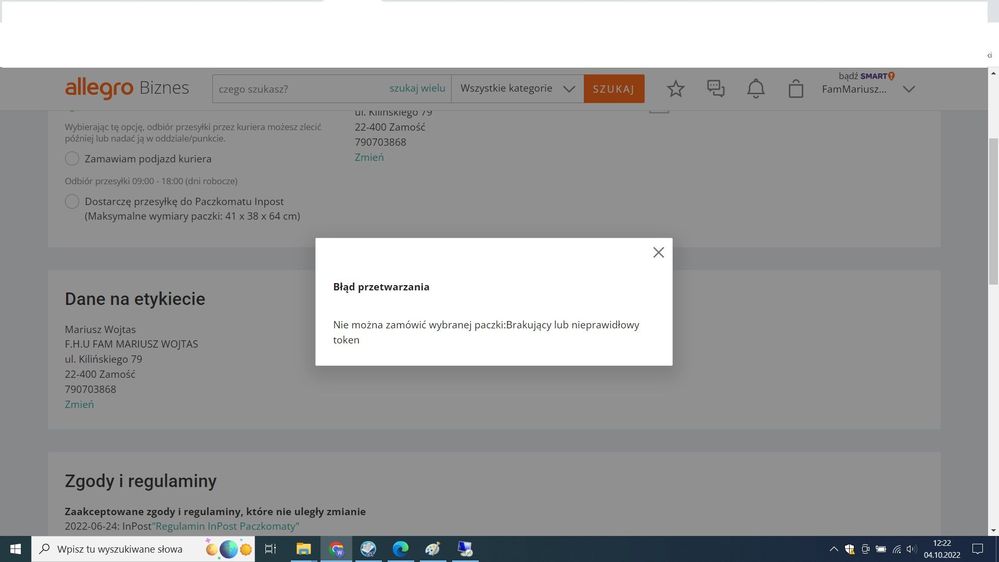Open Windows Start menu

(16, 549)
